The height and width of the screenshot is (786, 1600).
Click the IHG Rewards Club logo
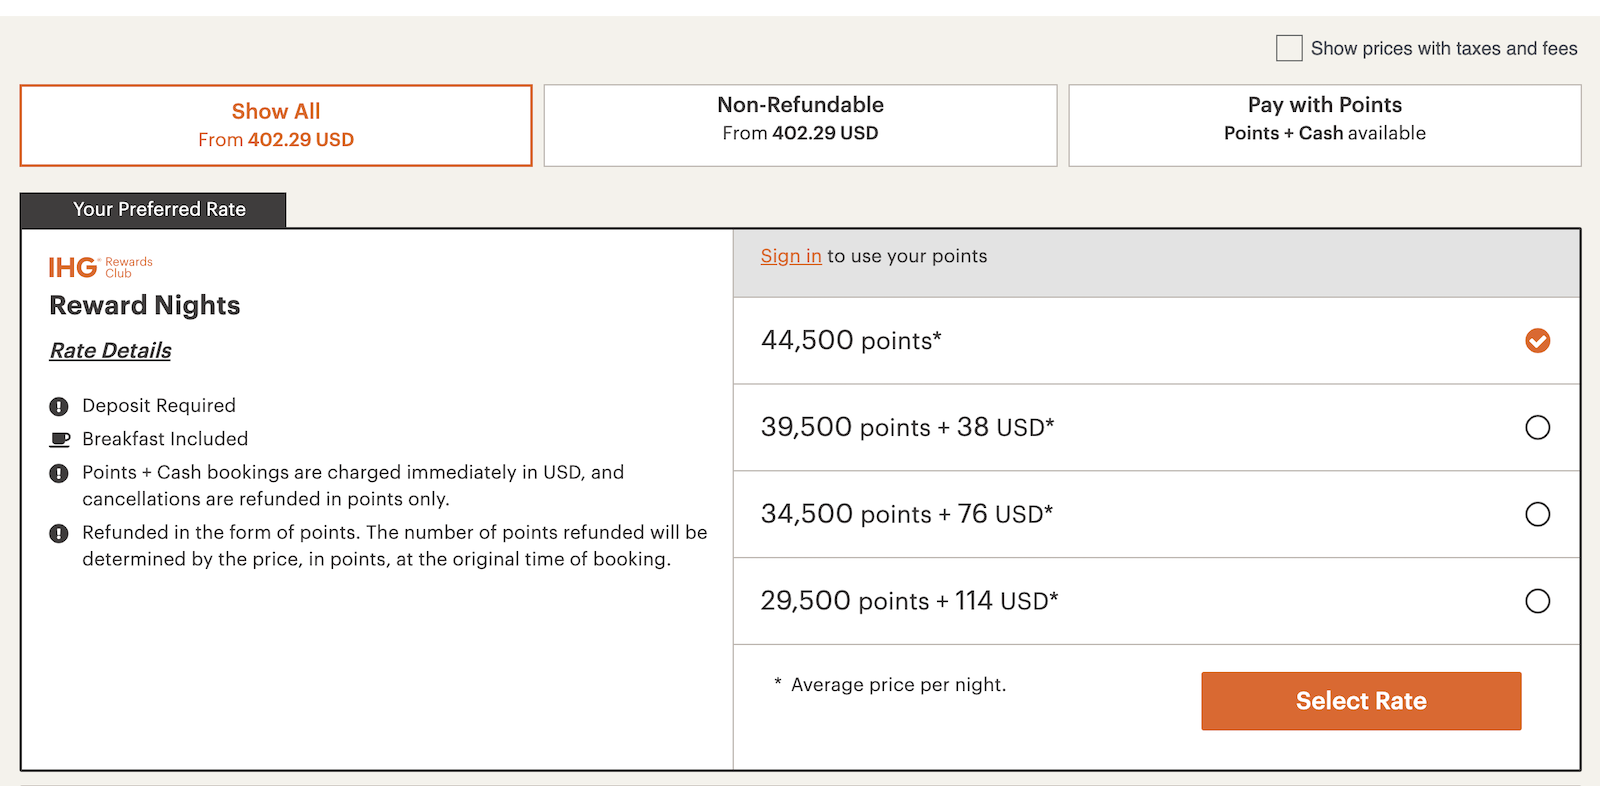(x=99, y=266)
